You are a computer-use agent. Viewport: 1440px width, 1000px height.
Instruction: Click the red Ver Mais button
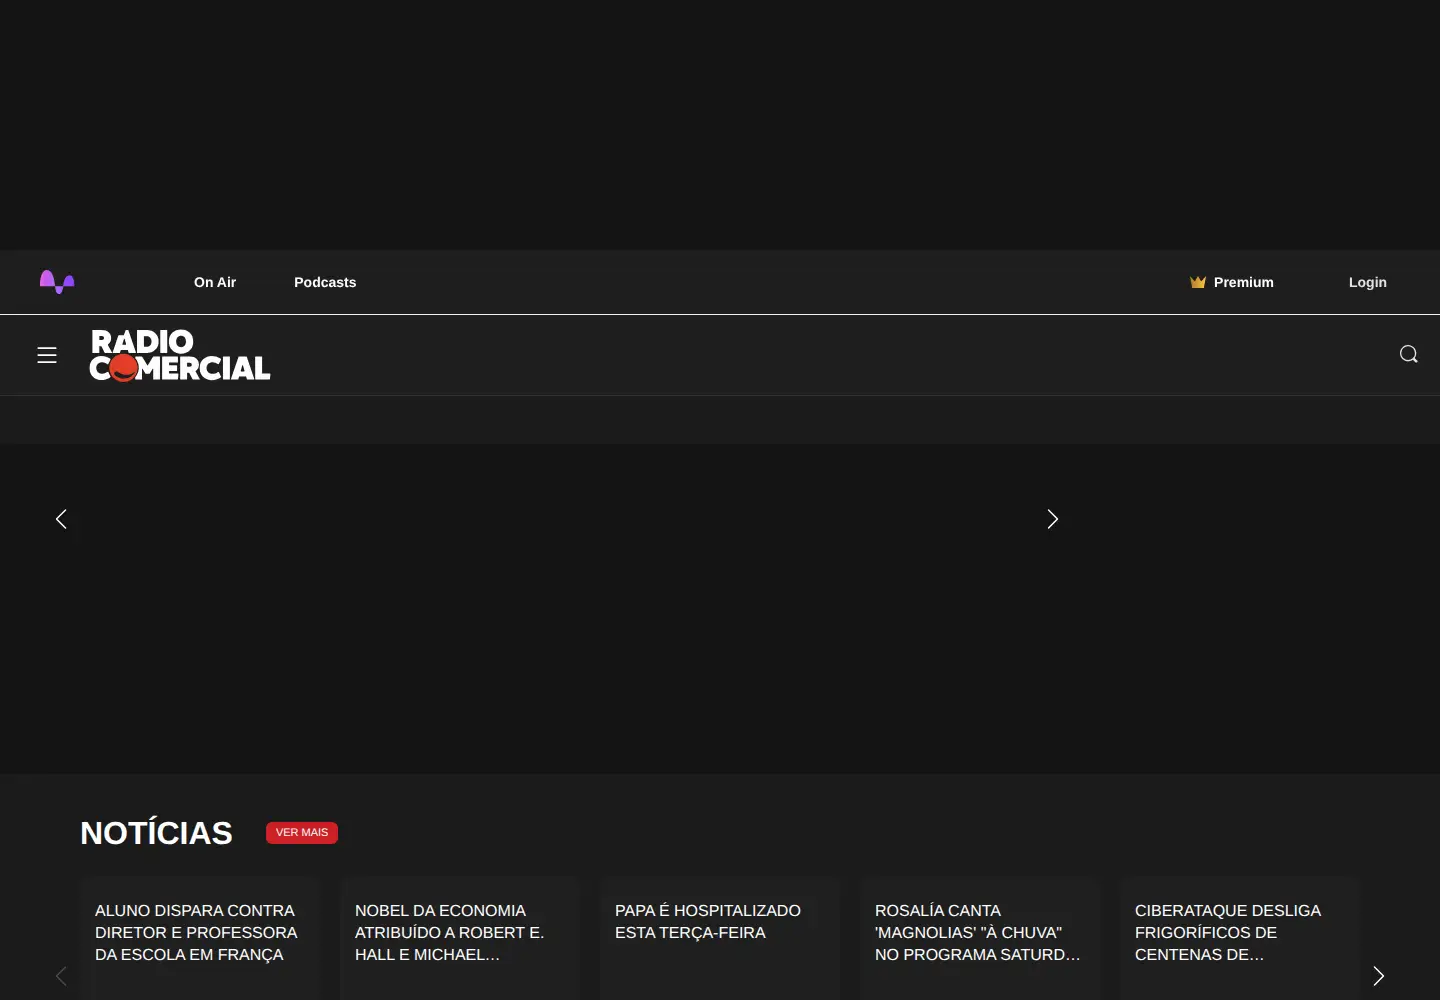[x=302, y=833]
